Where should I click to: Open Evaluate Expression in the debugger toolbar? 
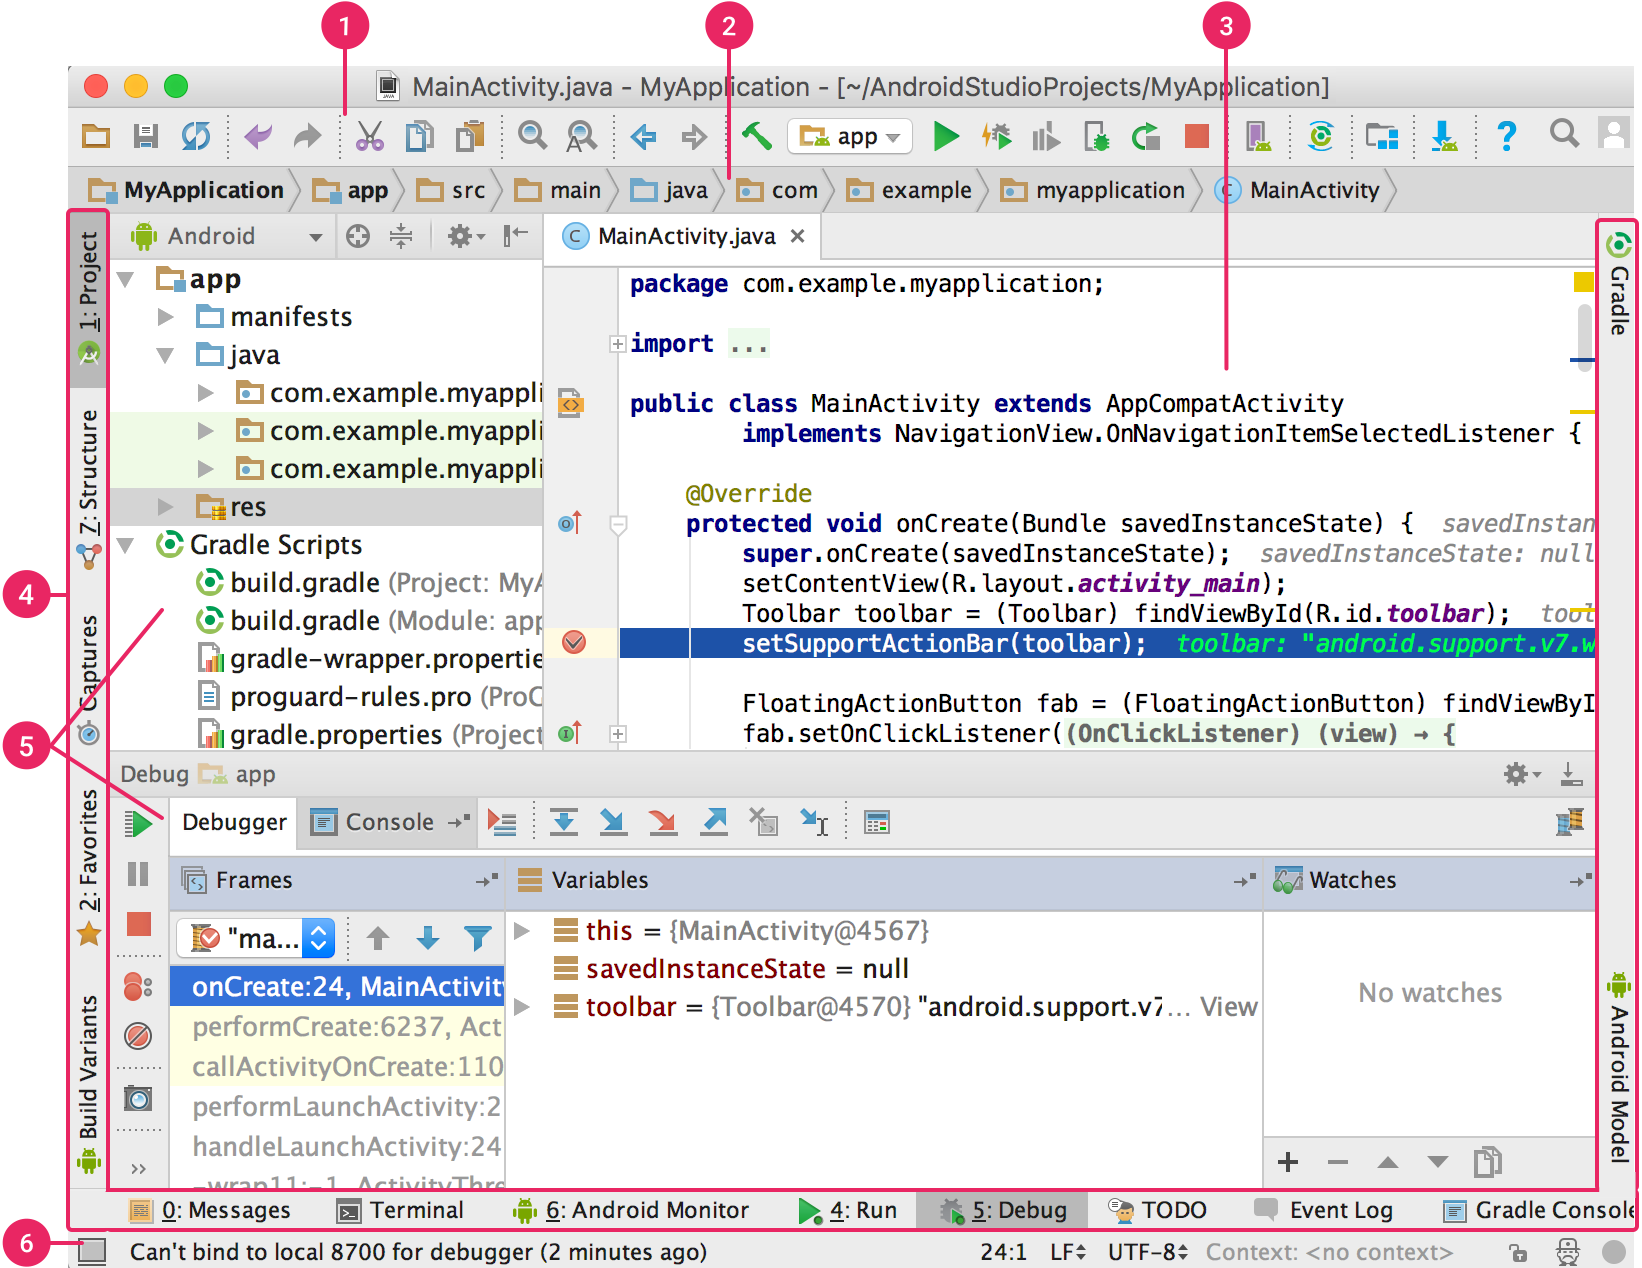877,822
